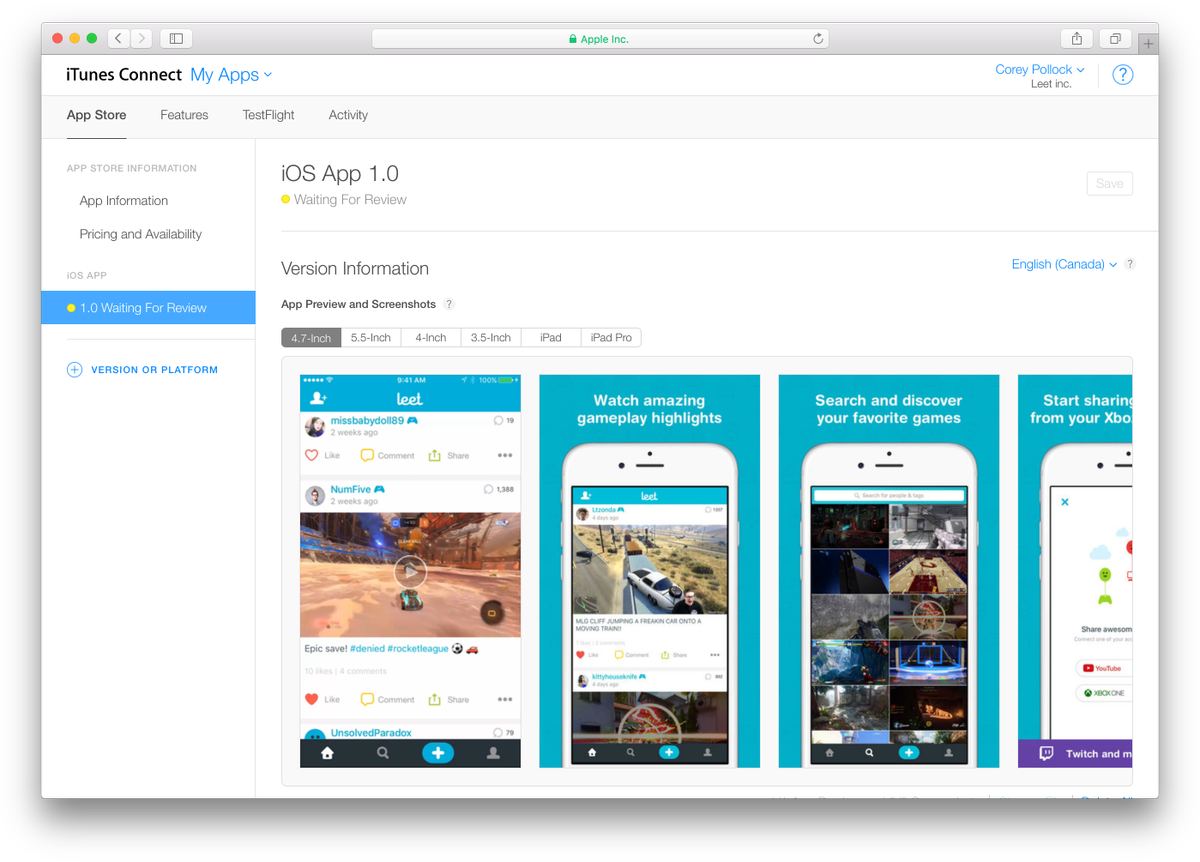Show all tabs overview button

[1115, 38]
